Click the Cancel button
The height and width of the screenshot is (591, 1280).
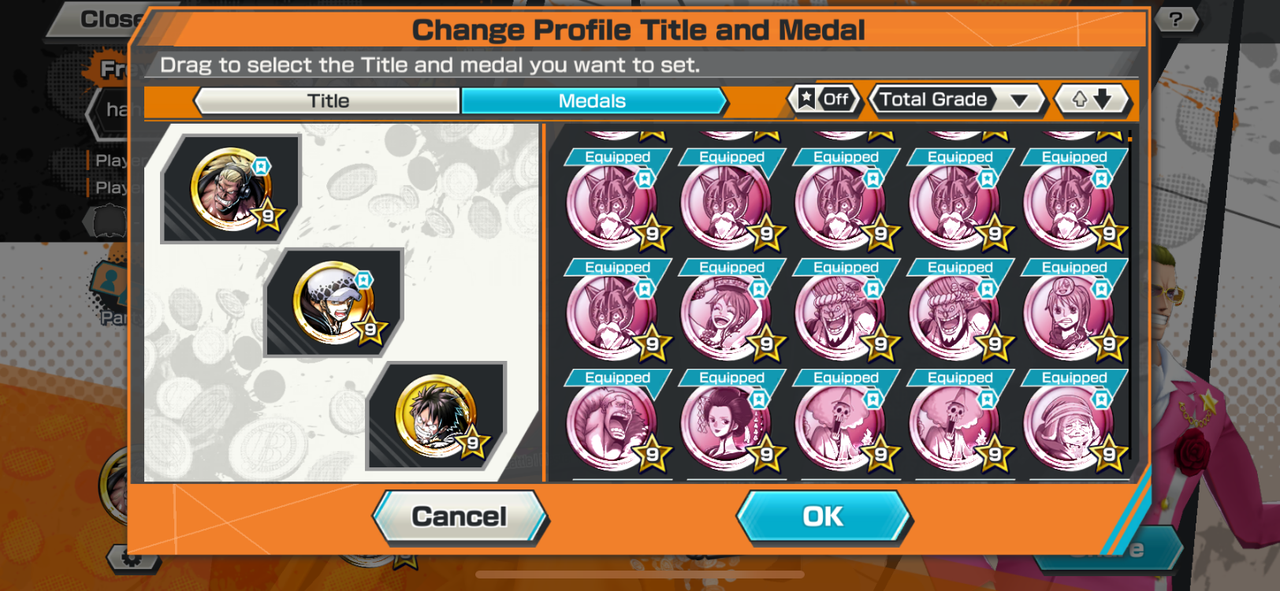(460, 517)
